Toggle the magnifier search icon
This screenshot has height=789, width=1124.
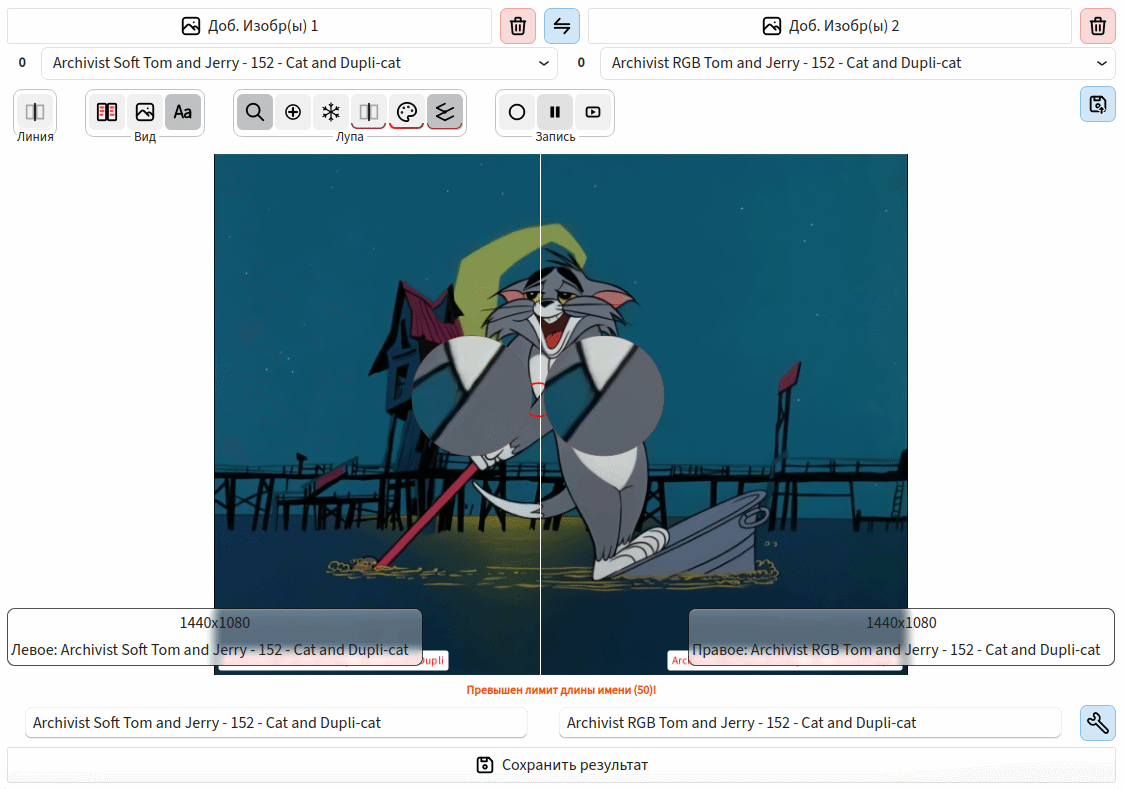254,112
